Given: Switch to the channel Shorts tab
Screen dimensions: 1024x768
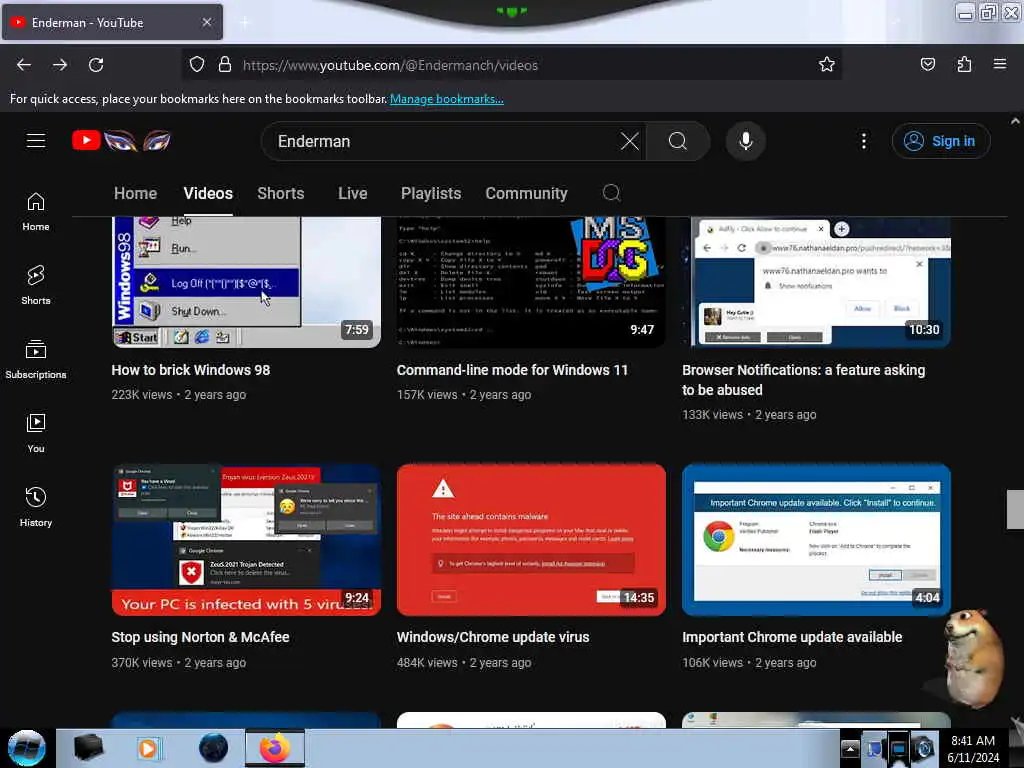Looking at the screenshot, I should click(x=281, y=193).
